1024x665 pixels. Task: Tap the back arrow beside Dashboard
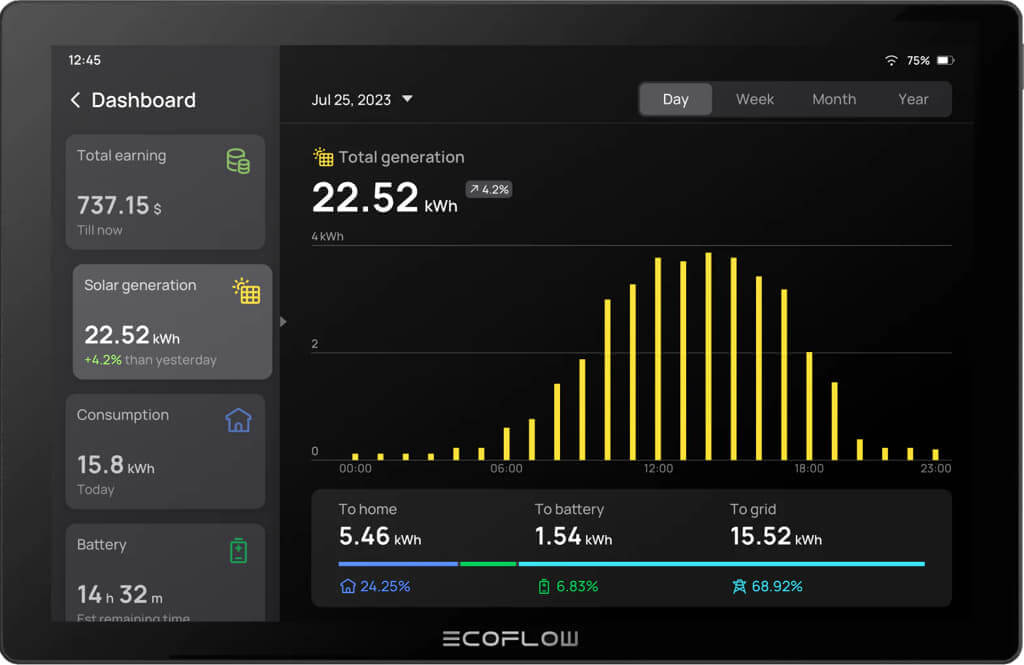pyautogui.click(x=75, y=100)
